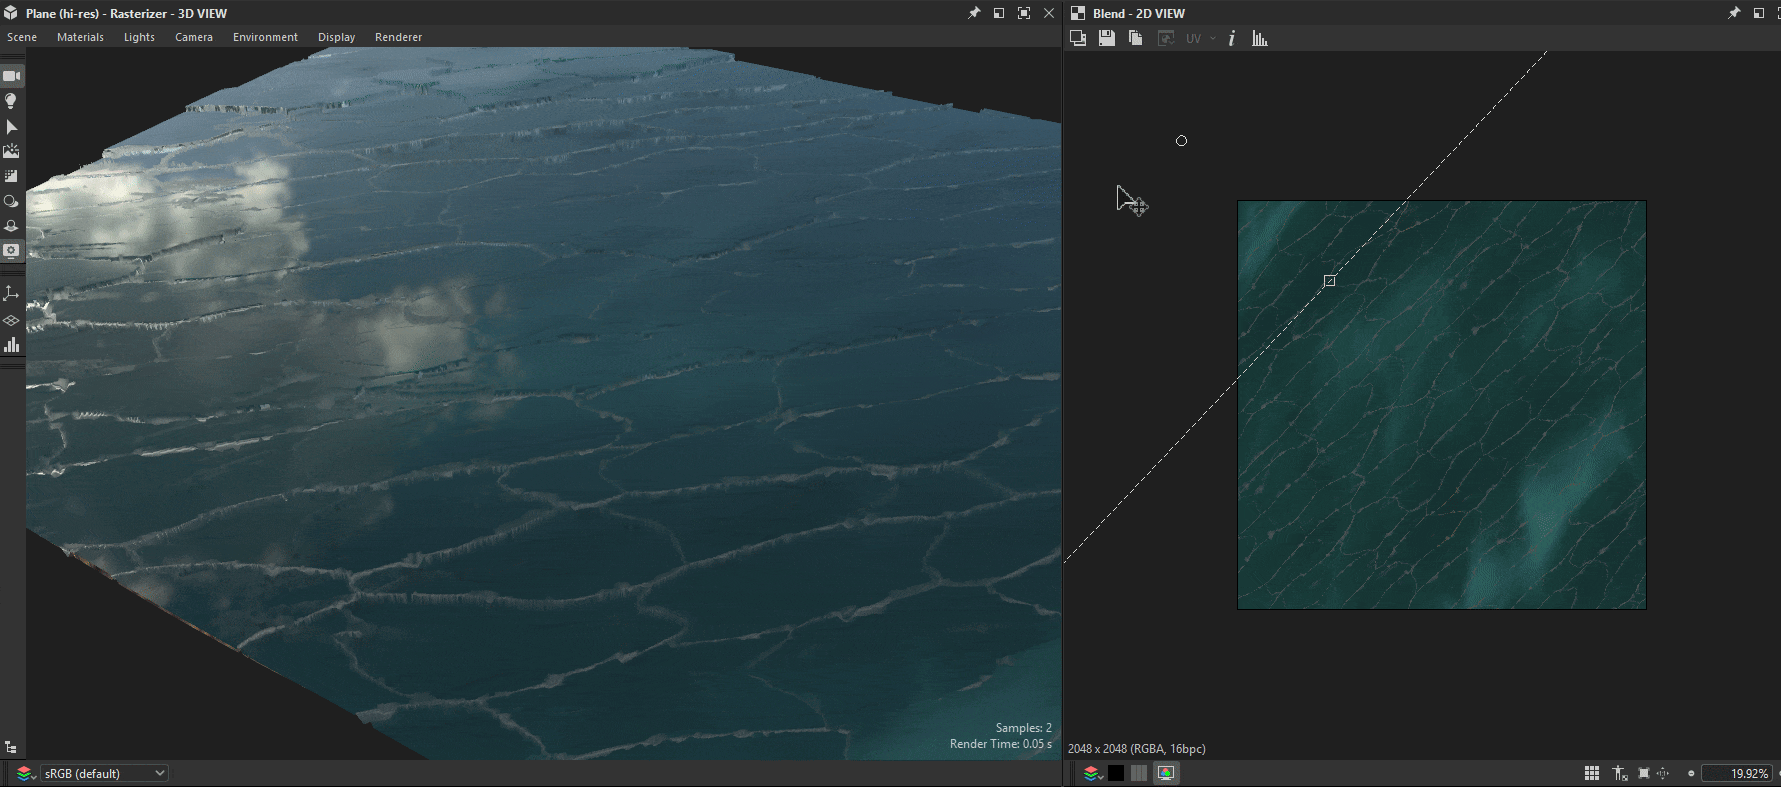Pin the 3D VIEW panel
This screenshot has height=787, width=1781.
pos(974,13)
